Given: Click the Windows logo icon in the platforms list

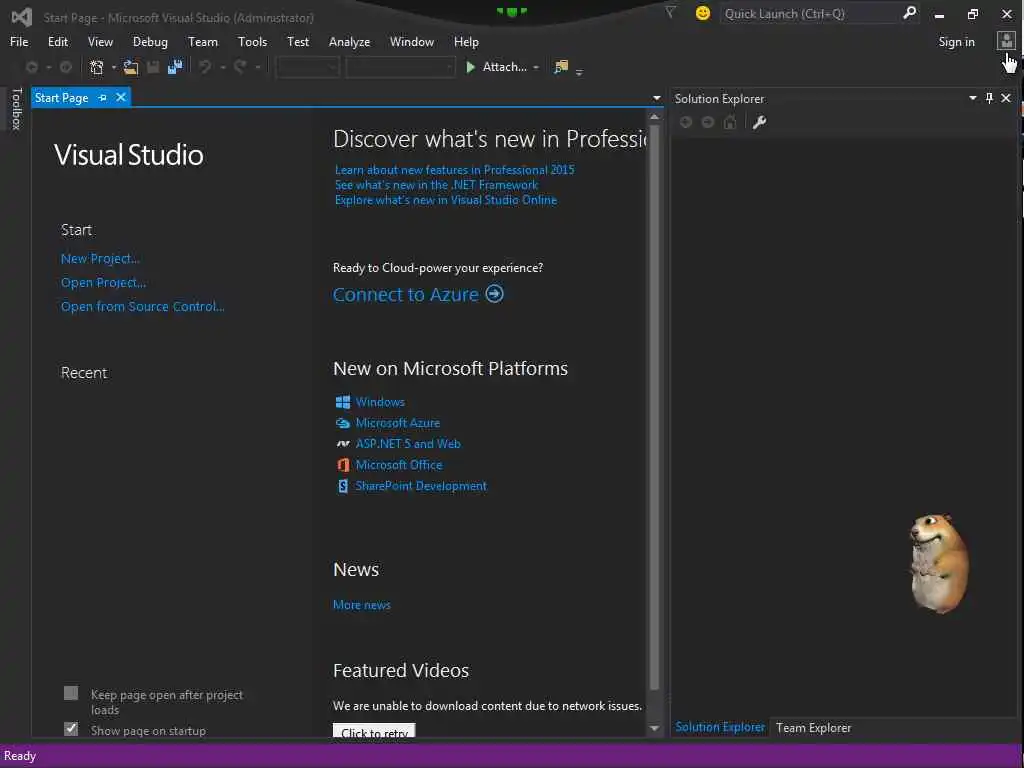Looking at the screenshot, I should 343,402.
